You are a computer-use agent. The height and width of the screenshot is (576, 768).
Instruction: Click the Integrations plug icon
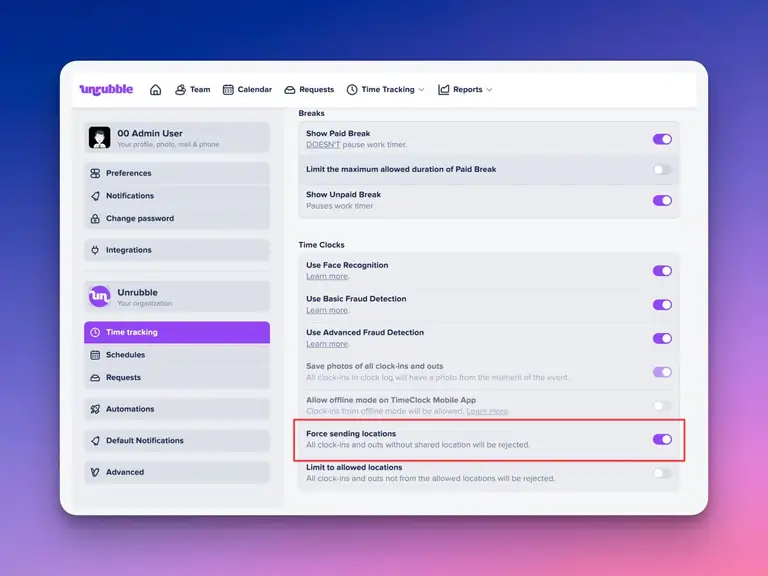click(95, 250)
